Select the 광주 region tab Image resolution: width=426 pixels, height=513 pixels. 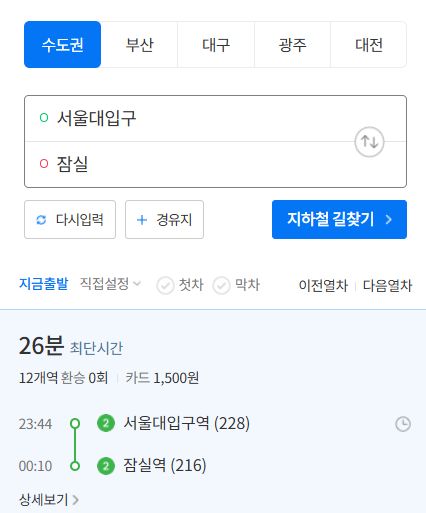tap(292, 44)
